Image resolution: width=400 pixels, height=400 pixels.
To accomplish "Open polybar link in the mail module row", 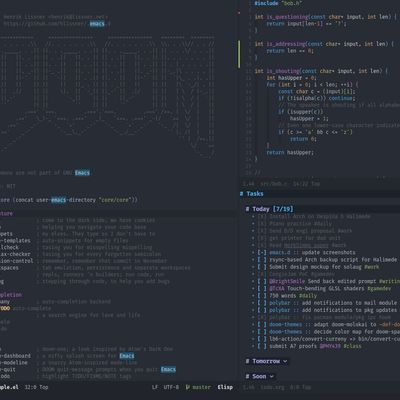I will (279, 303).
